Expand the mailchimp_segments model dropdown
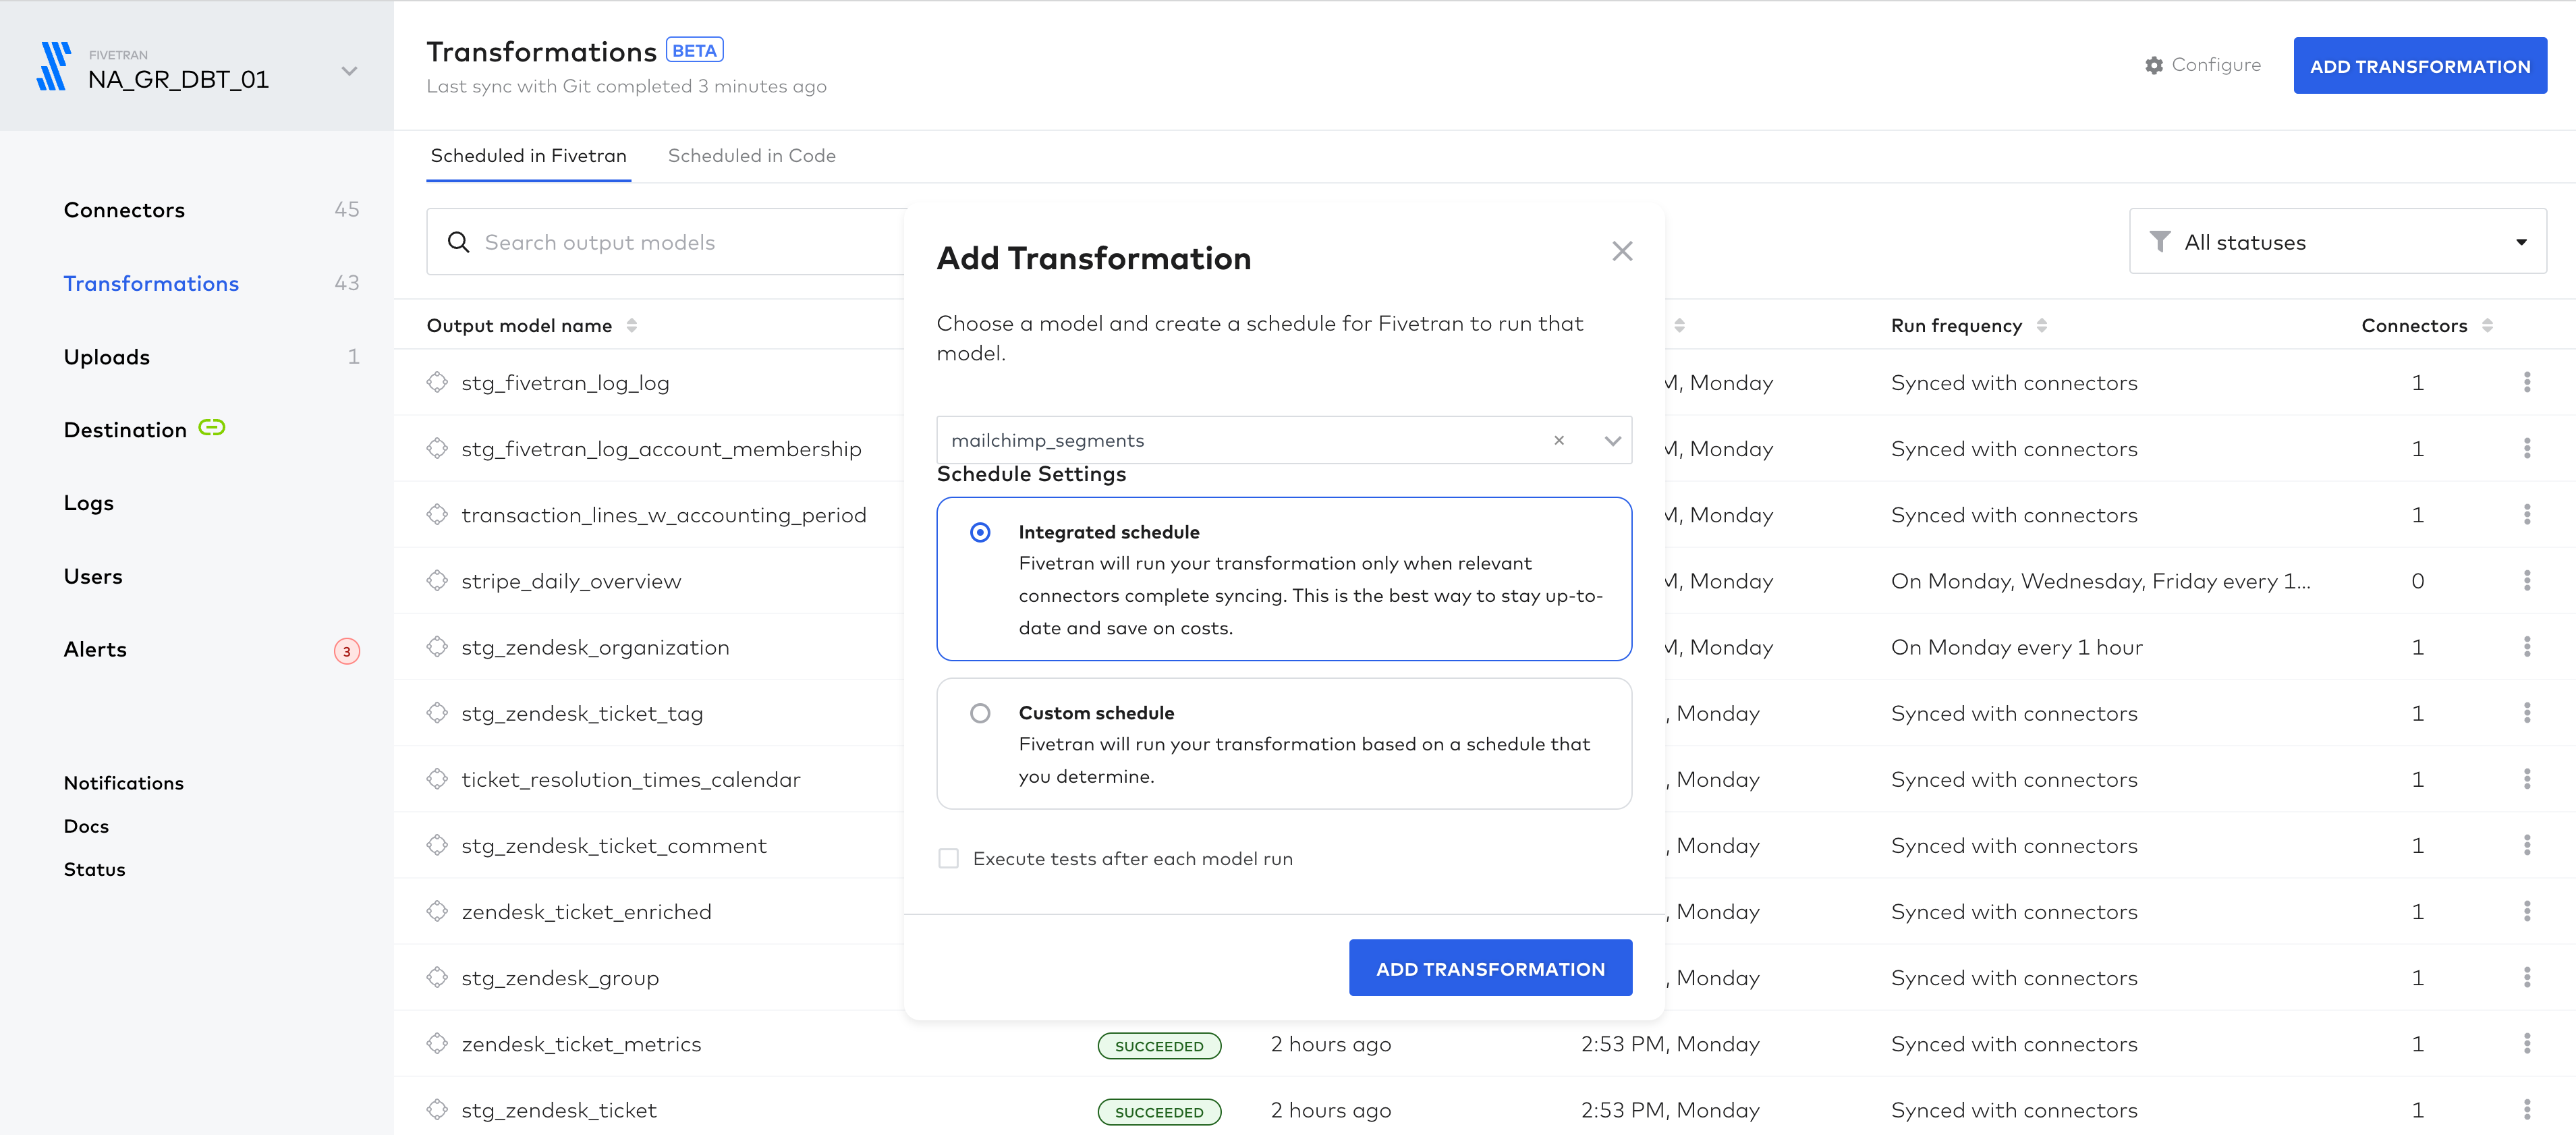 click(x=1612, y=441)
